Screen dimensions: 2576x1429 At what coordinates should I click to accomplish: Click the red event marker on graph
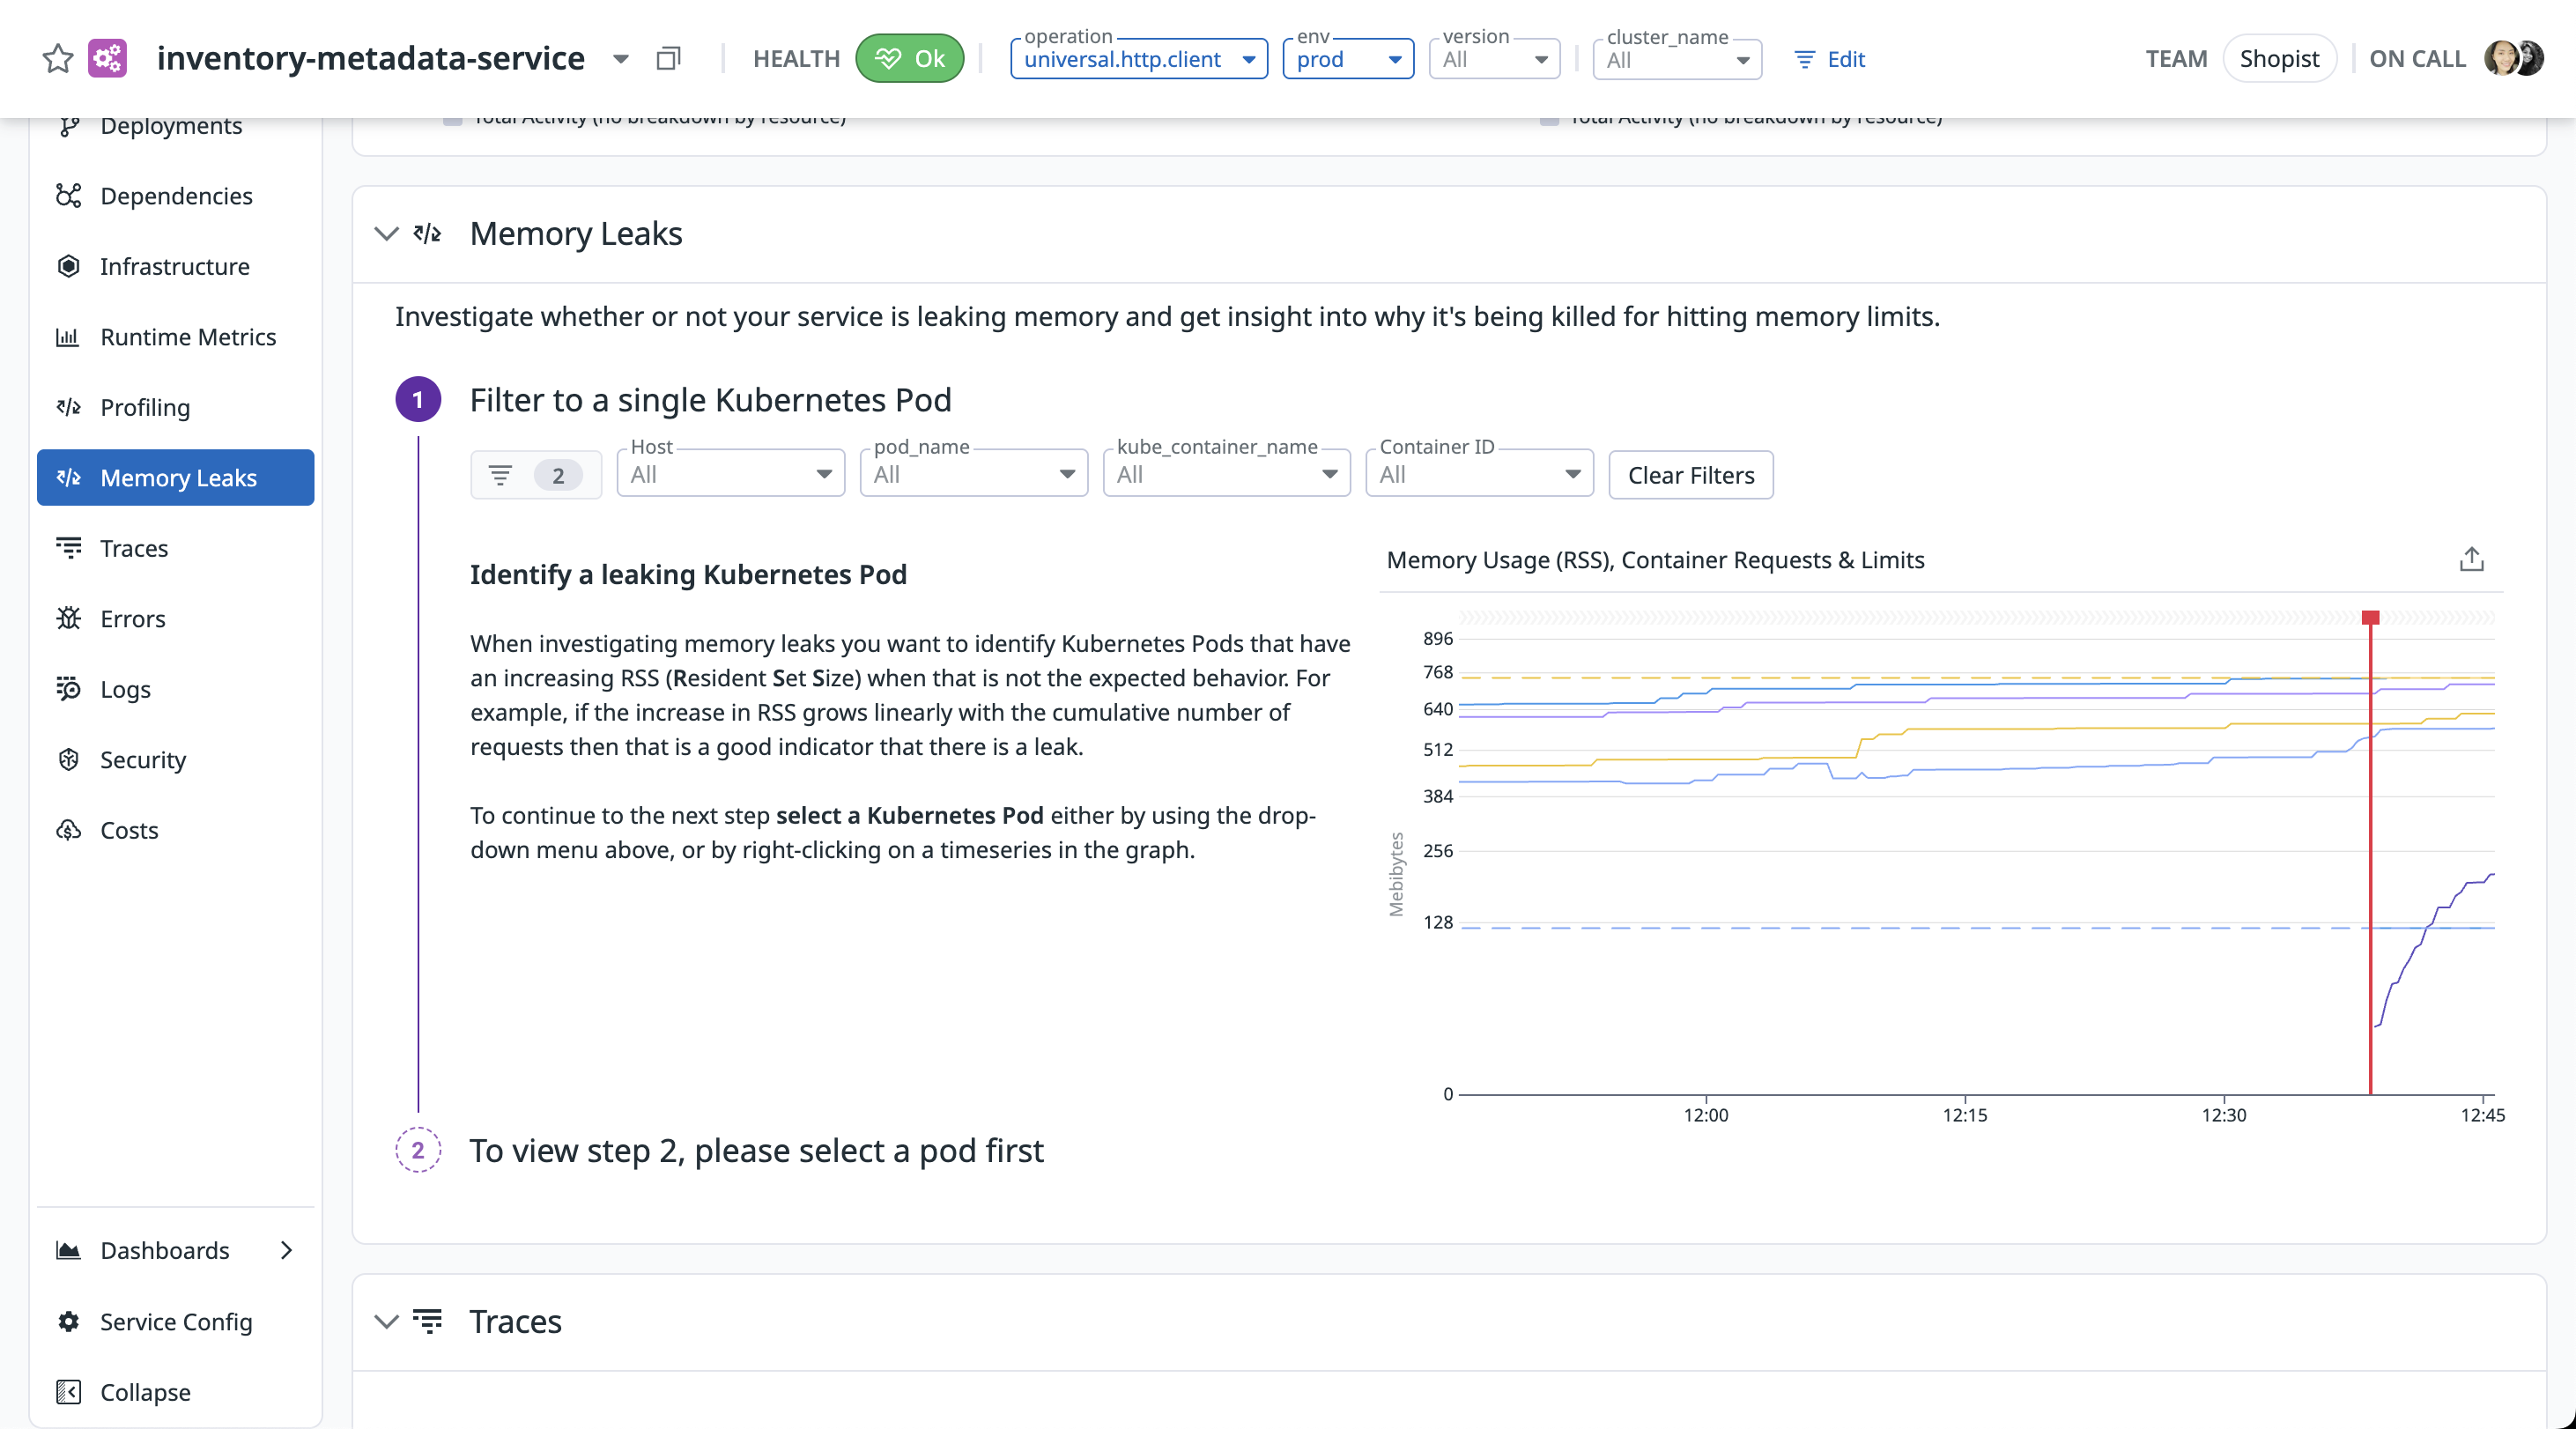pos(2370,617)
